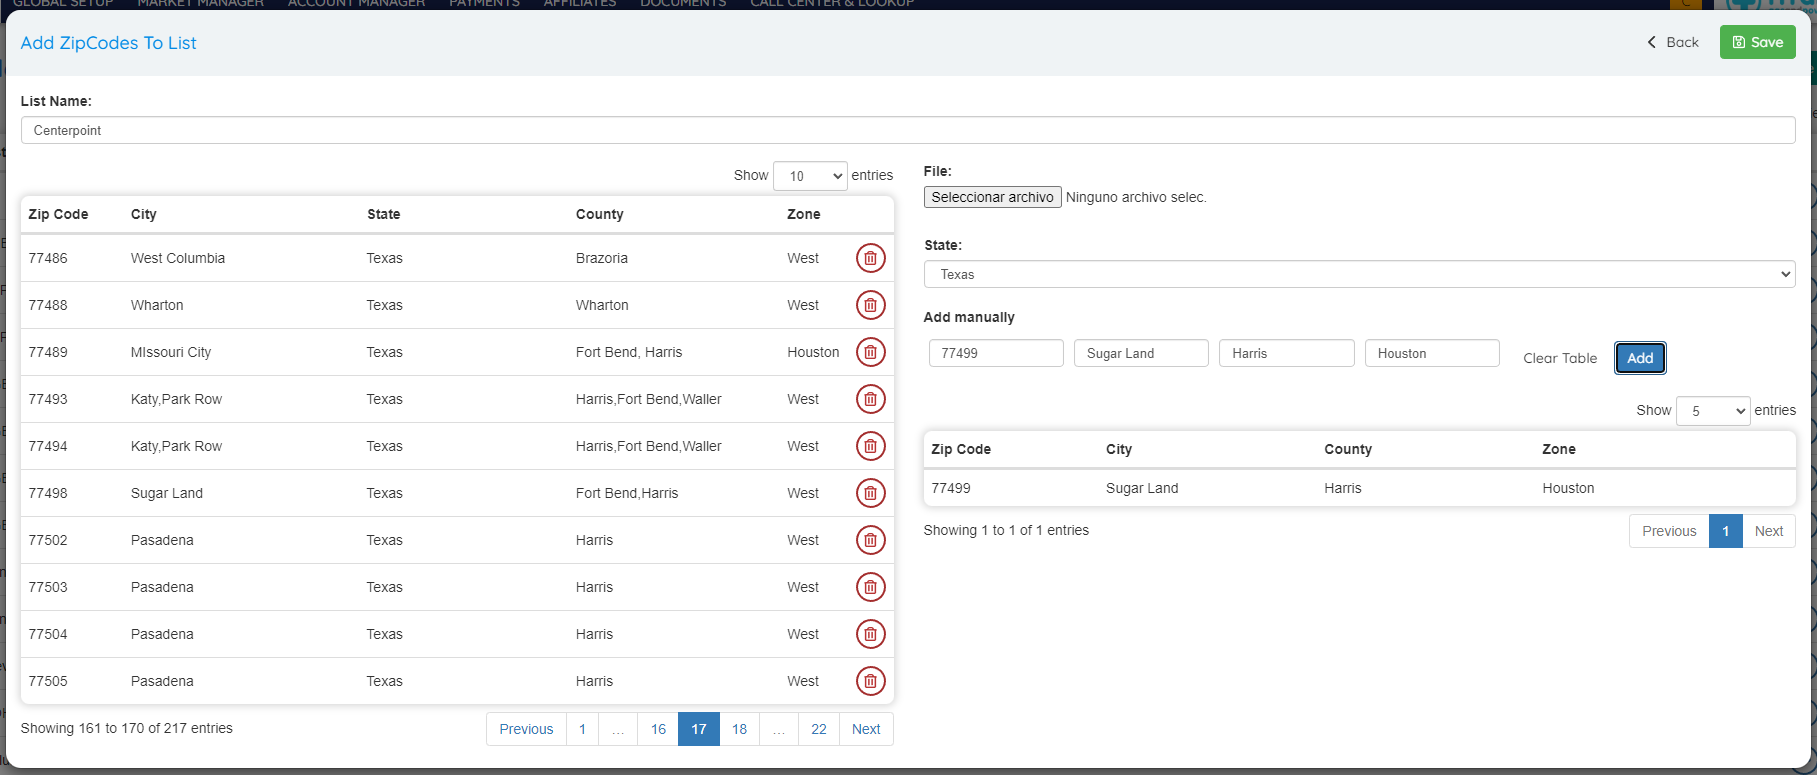Sort left table by Zone header
The image size is (1817, 775).
tap(804, 214)
